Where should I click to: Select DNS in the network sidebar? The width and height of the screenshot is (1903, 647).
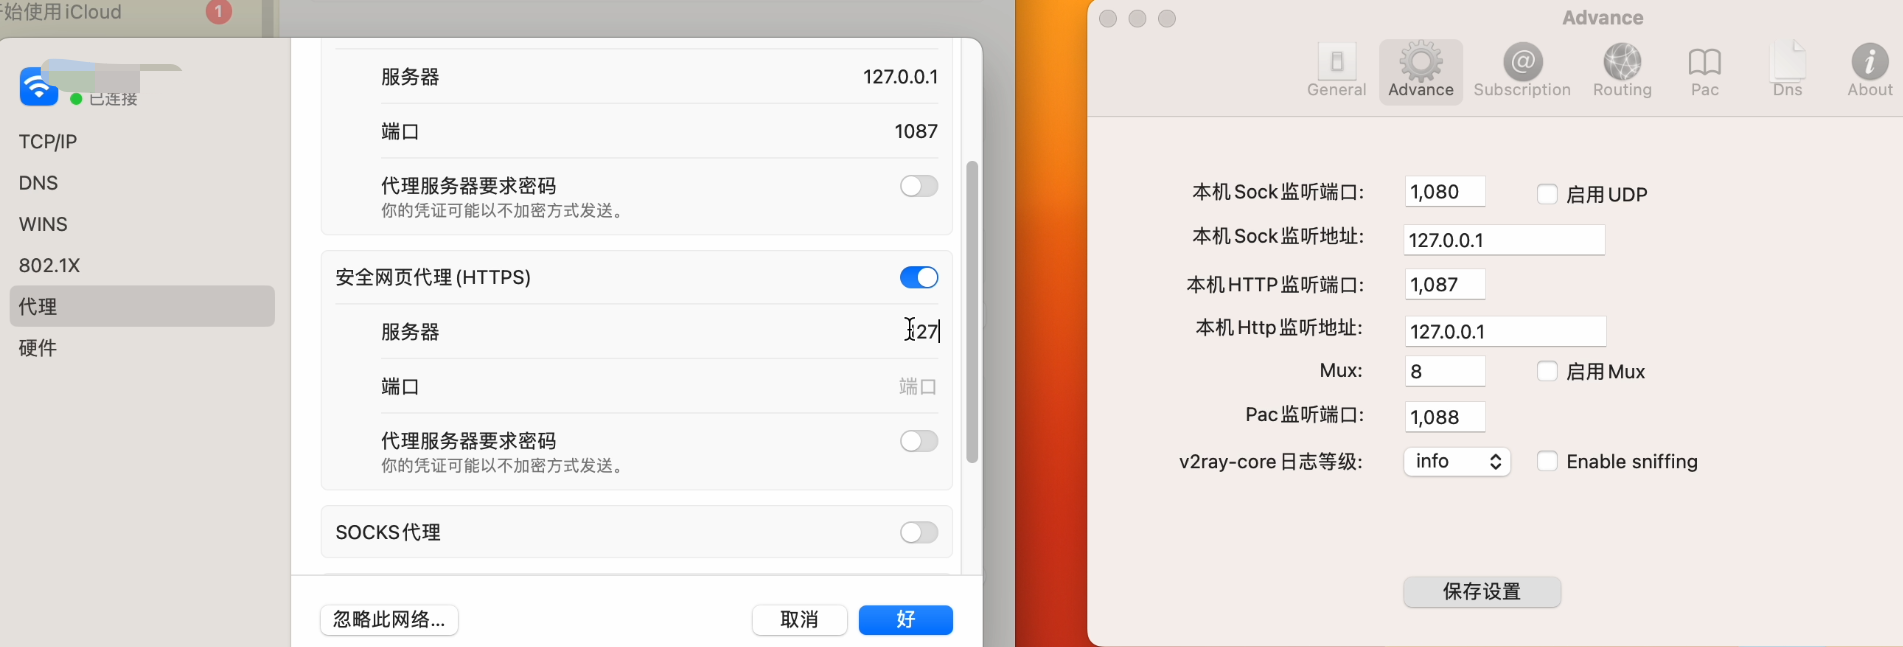point(39,183)
